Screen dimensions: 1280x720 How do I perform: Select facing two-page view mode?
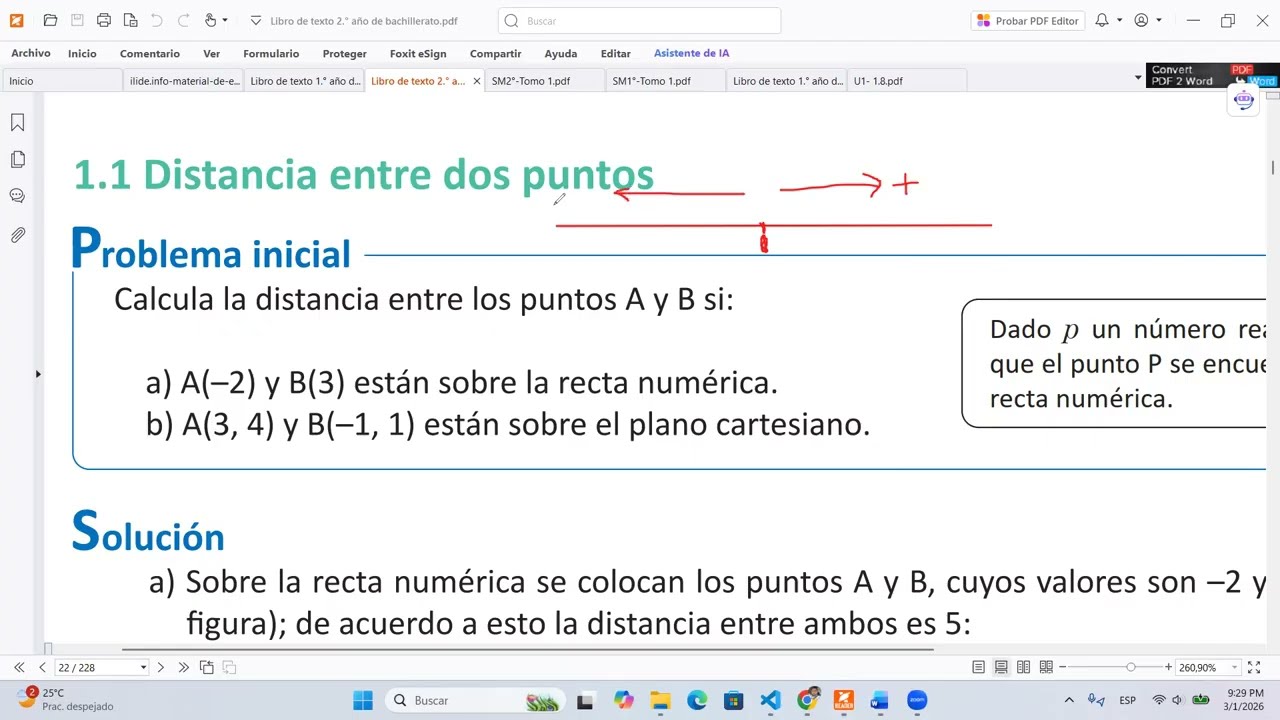(x=1024, y=667)
